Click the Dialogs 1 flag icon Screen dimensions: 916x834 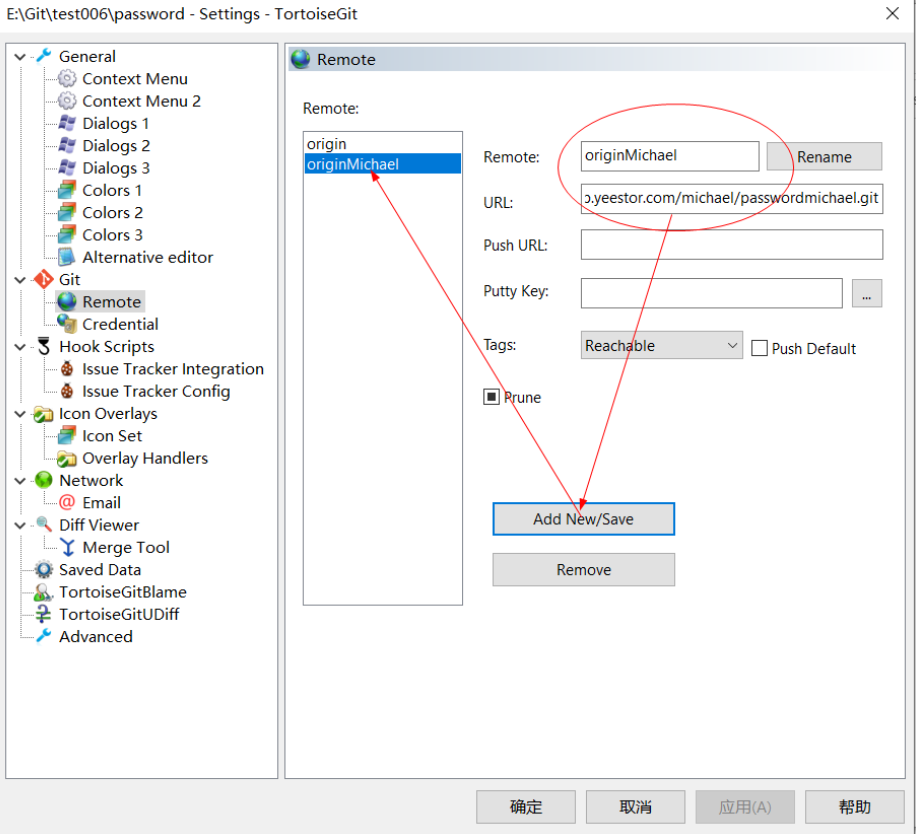(x=67, y=123)
